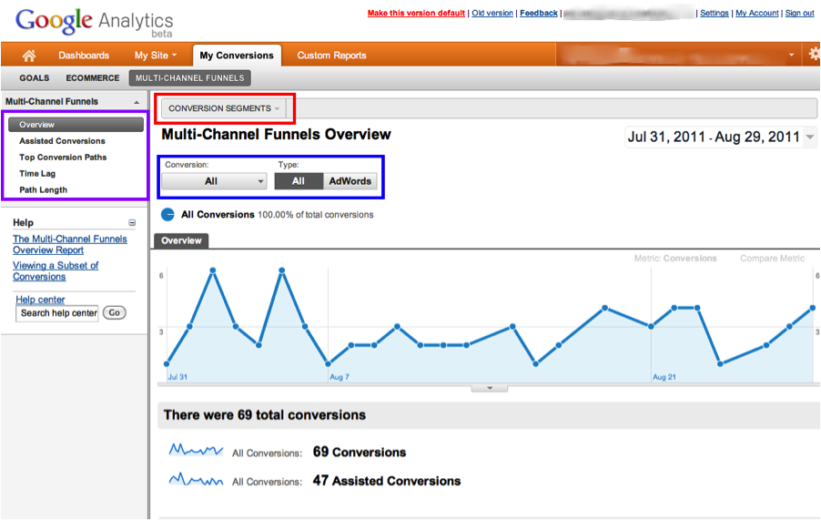
Task: Open the date range picker arrow
Action: click(x=810, y=137)
